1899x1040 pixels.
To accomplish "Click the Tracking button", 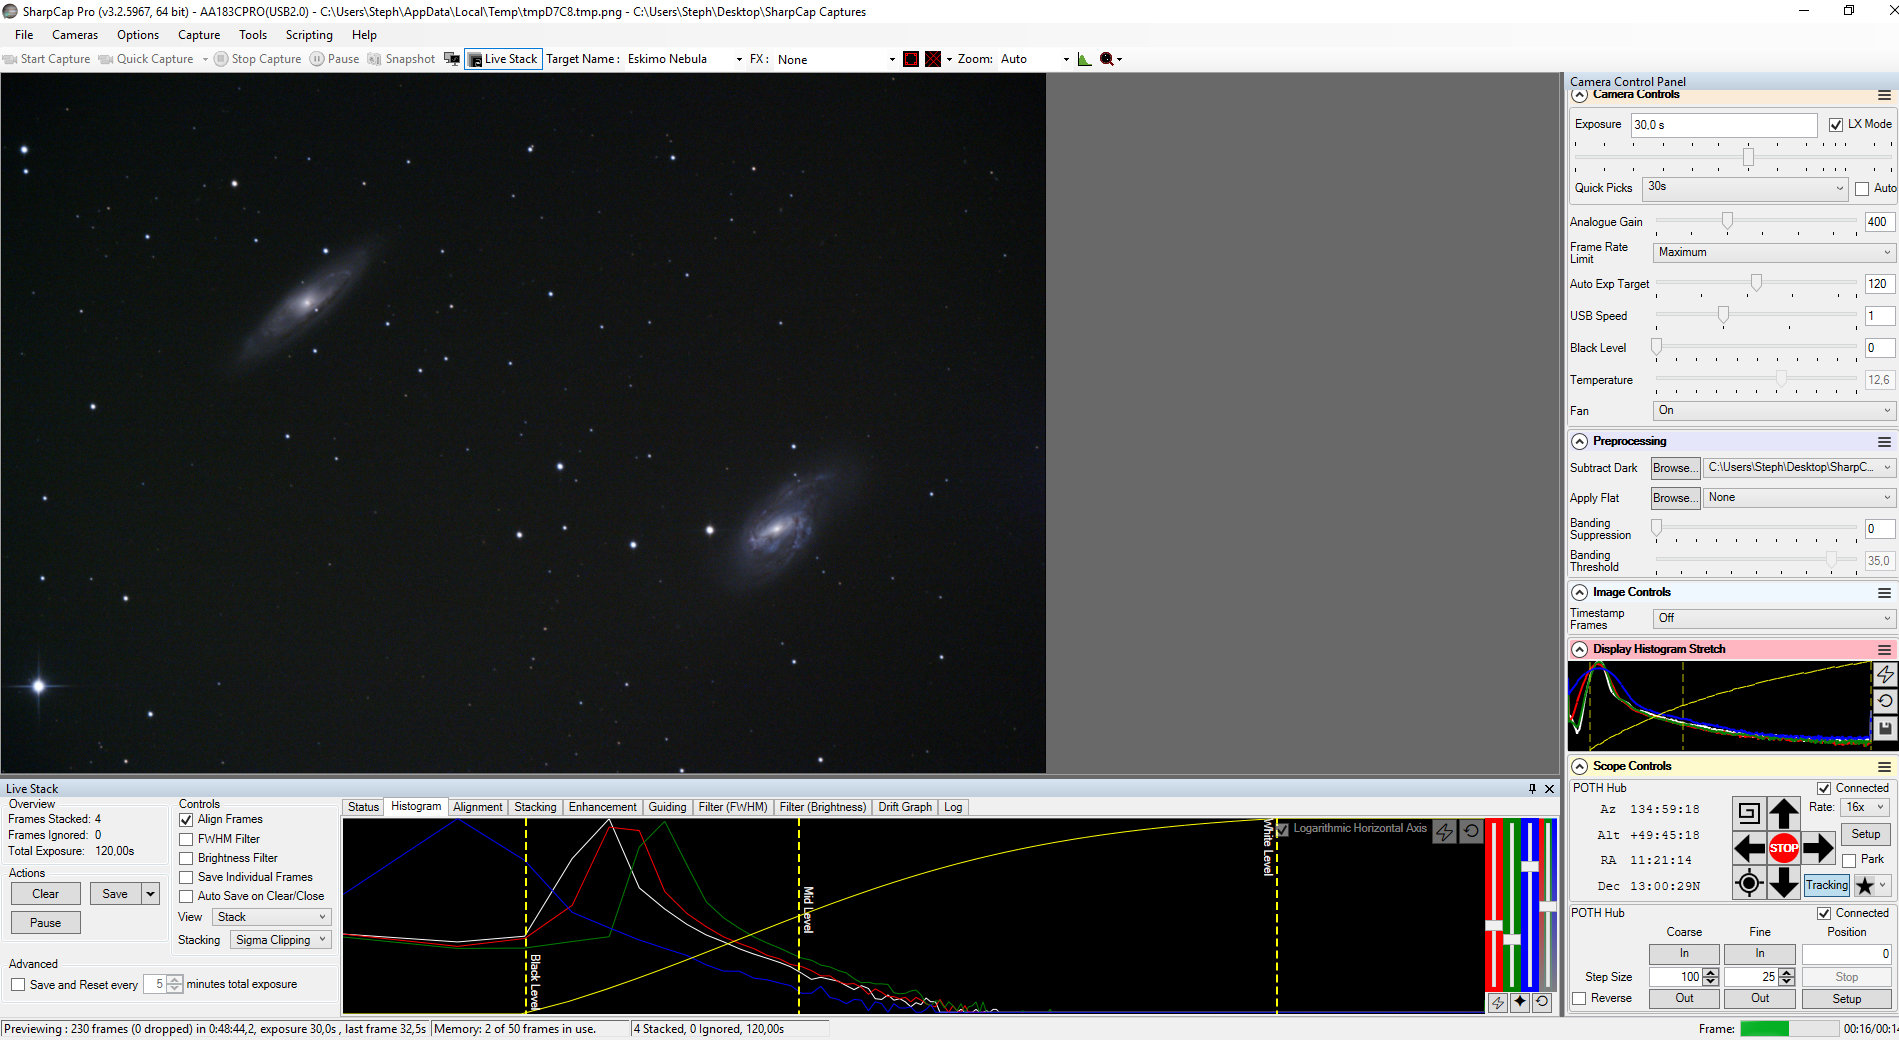I will pos(1826,885).
